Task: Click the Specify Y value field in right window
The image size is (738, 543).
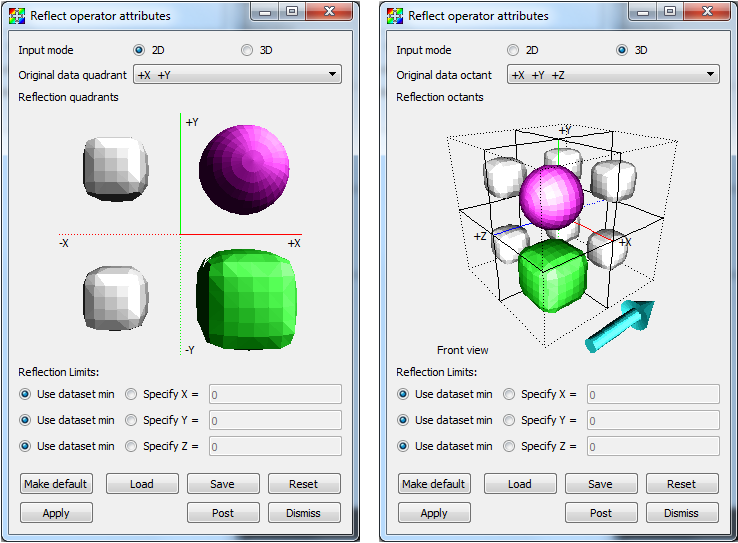Action: click(653, 420)
